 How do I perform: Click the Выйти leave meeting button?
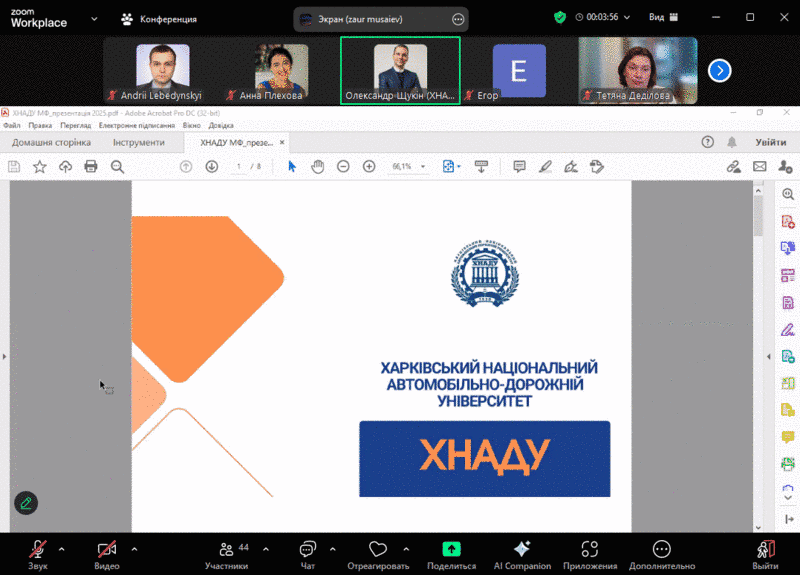point(765,555)
